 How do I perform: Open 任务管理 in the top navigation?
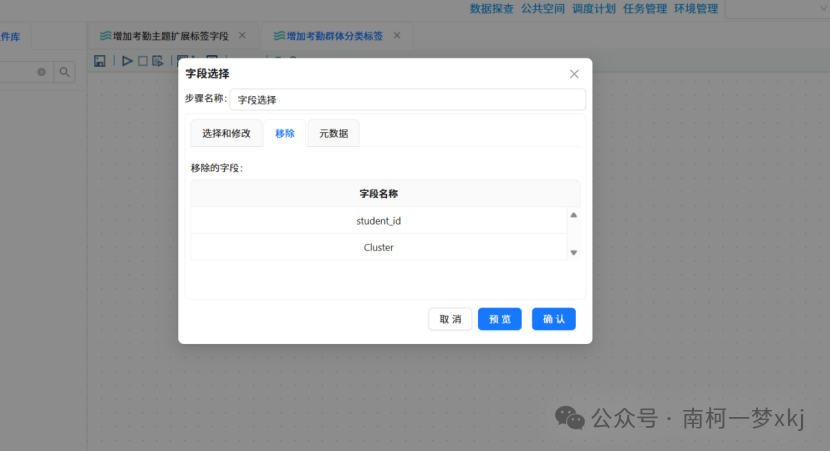click(645, 8)
